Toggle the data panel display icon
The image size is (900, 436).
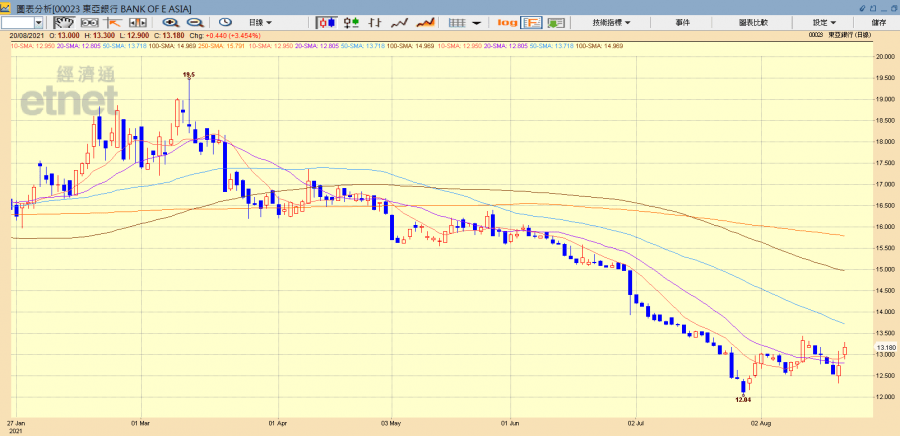pos(531,22)
